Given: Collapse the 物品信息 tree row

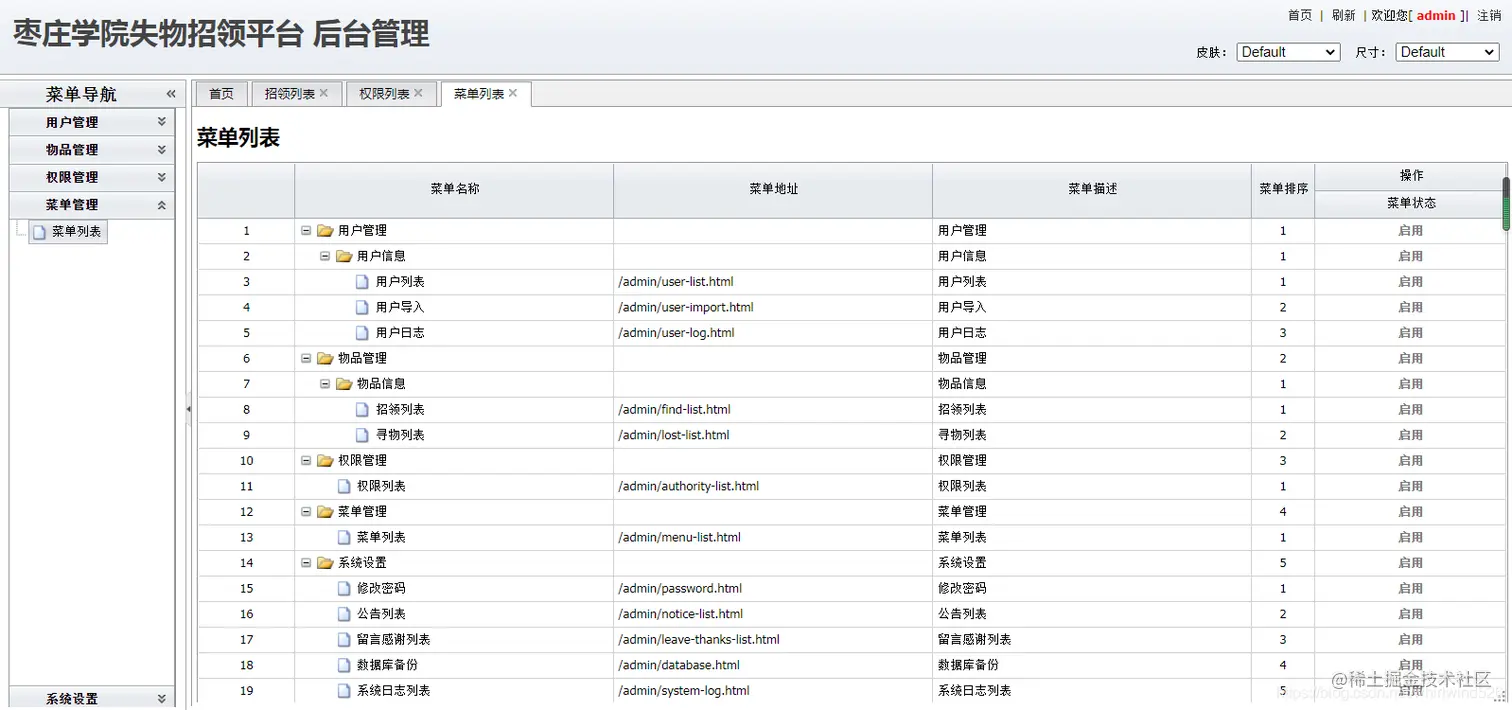Looking at the screenshot, I should [x=325, y=384].
